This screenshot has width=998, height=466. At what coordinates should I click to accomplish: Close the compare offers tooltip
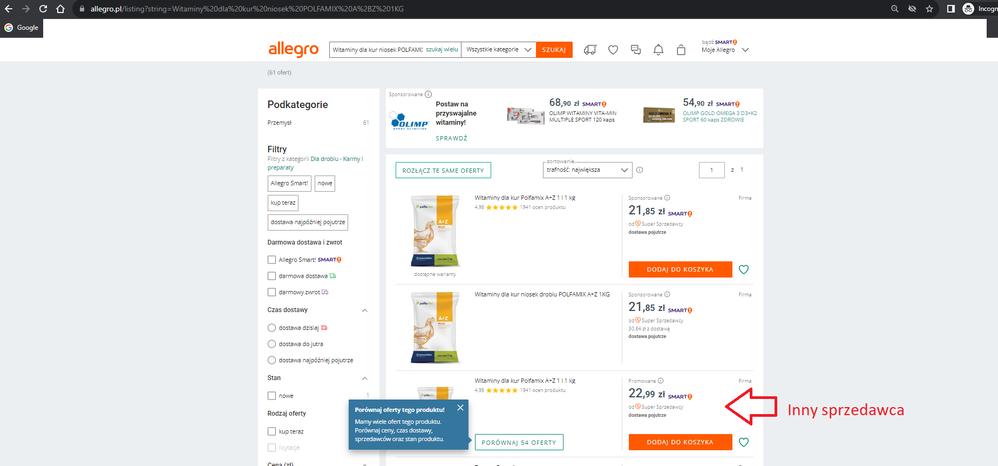(x=460, y=408)
